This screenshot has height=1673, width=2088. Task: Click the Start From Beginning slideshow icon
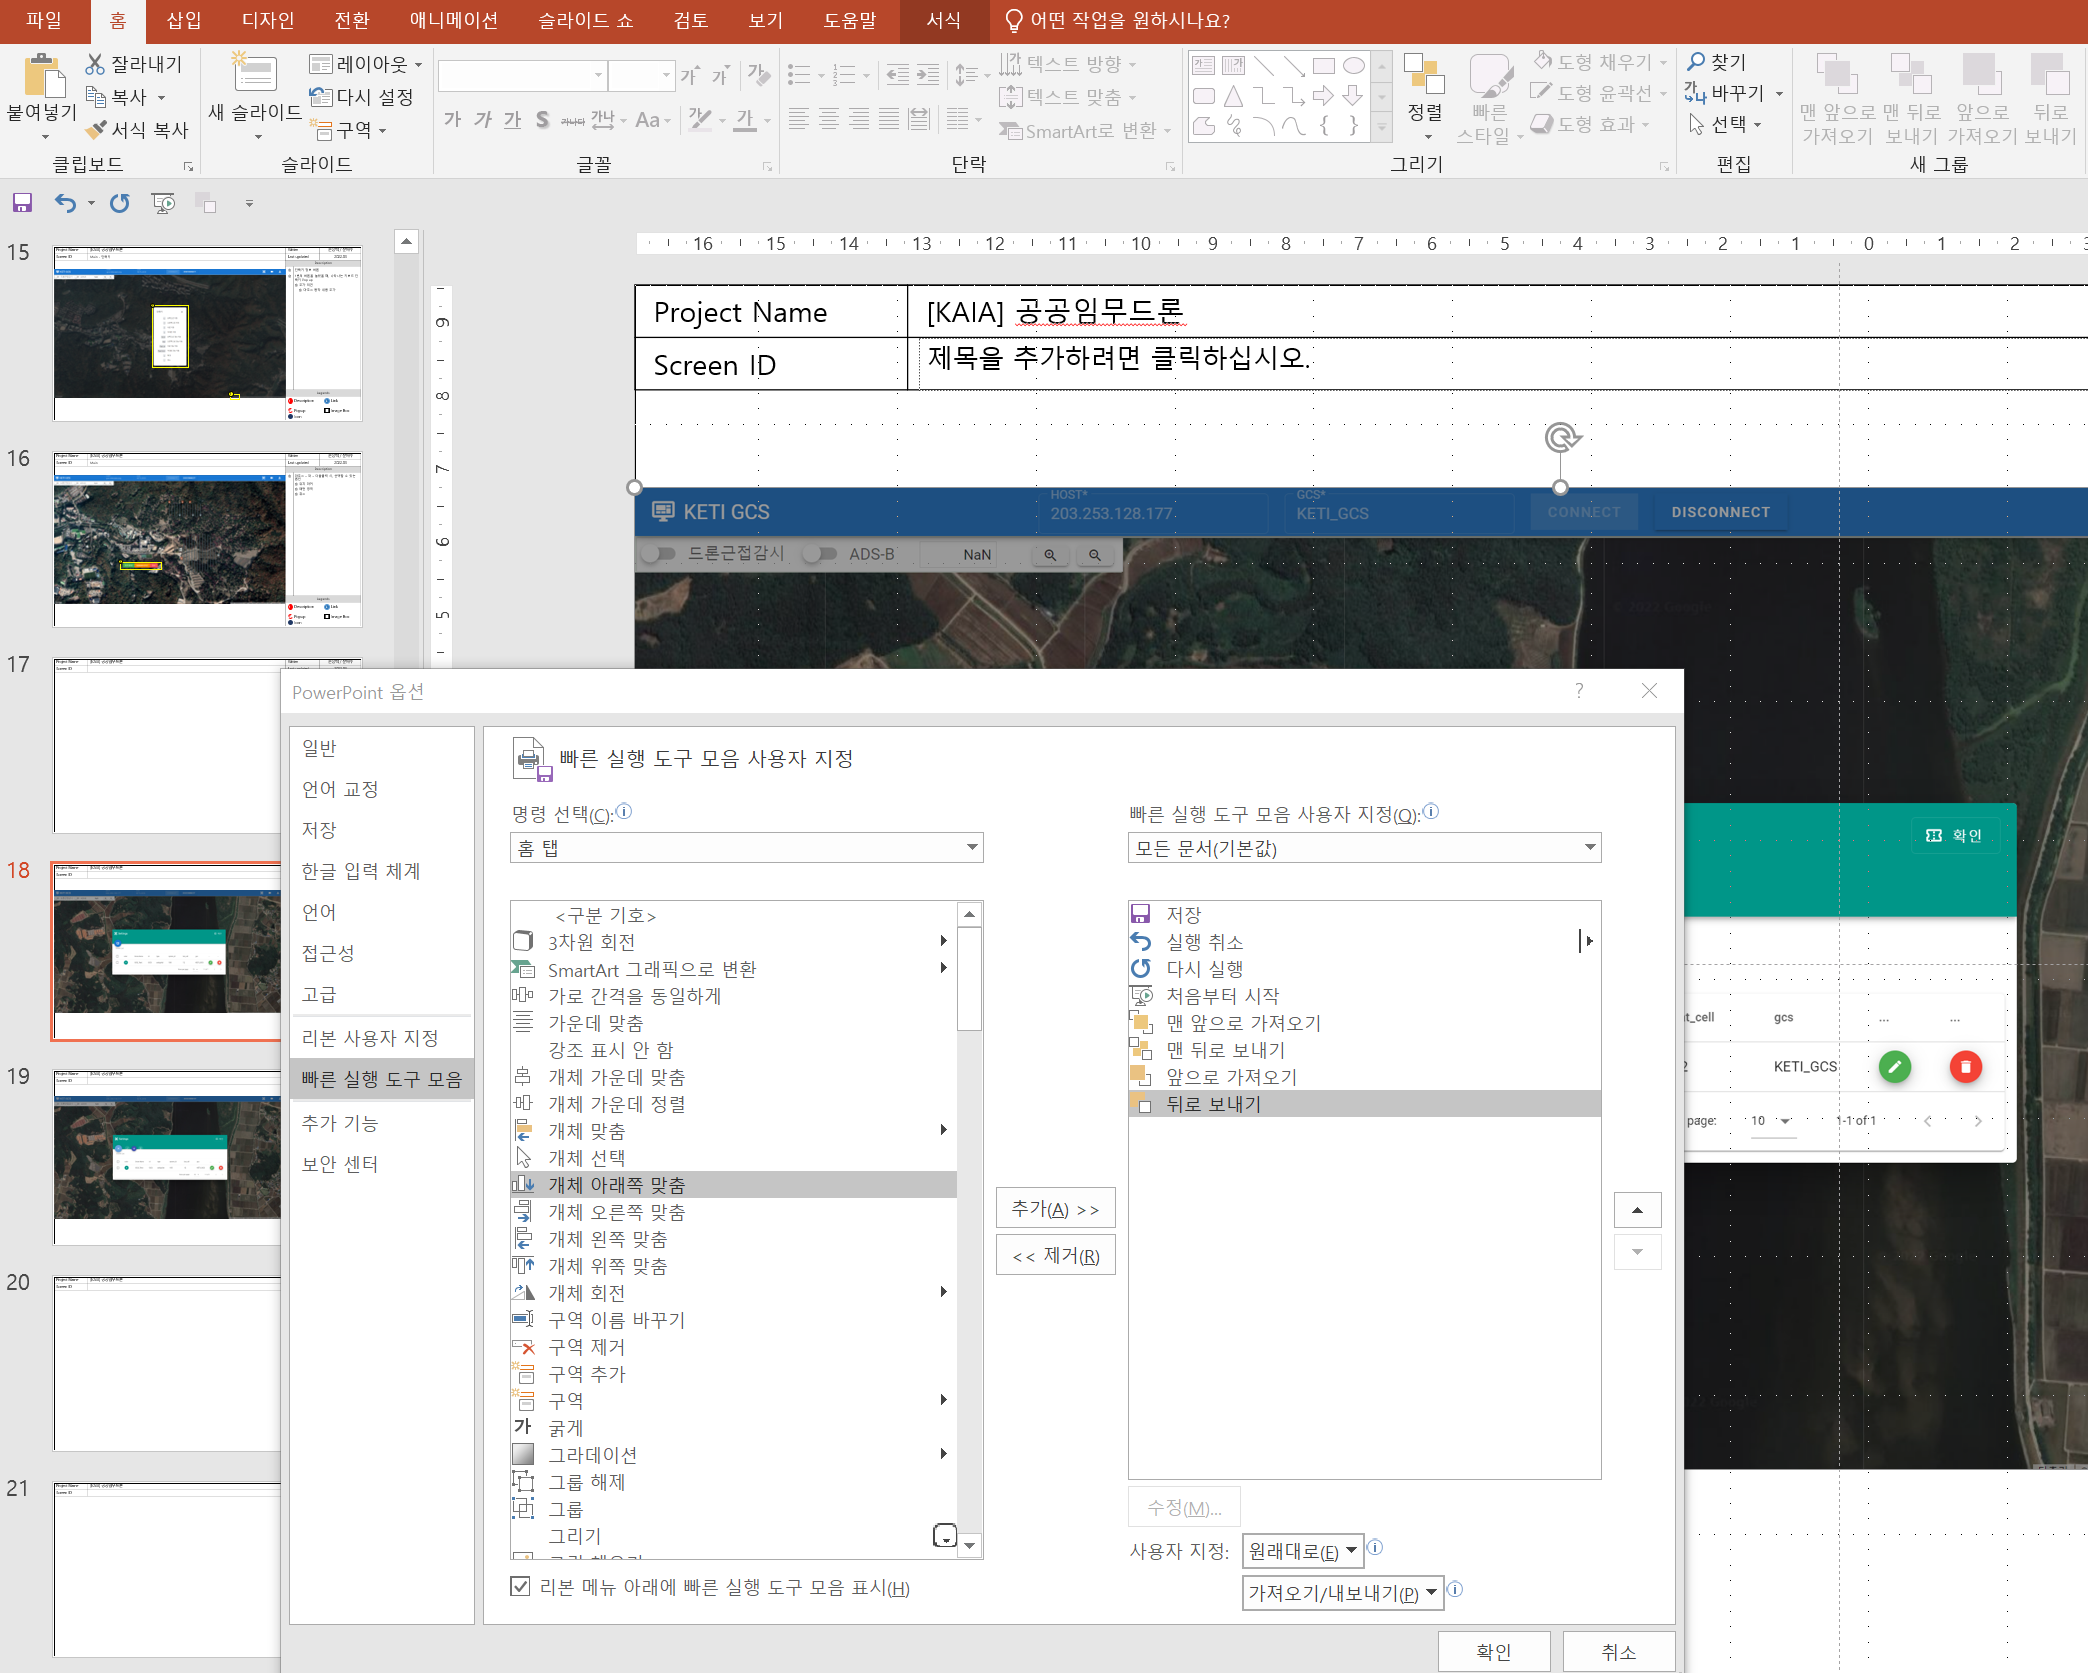163,204
